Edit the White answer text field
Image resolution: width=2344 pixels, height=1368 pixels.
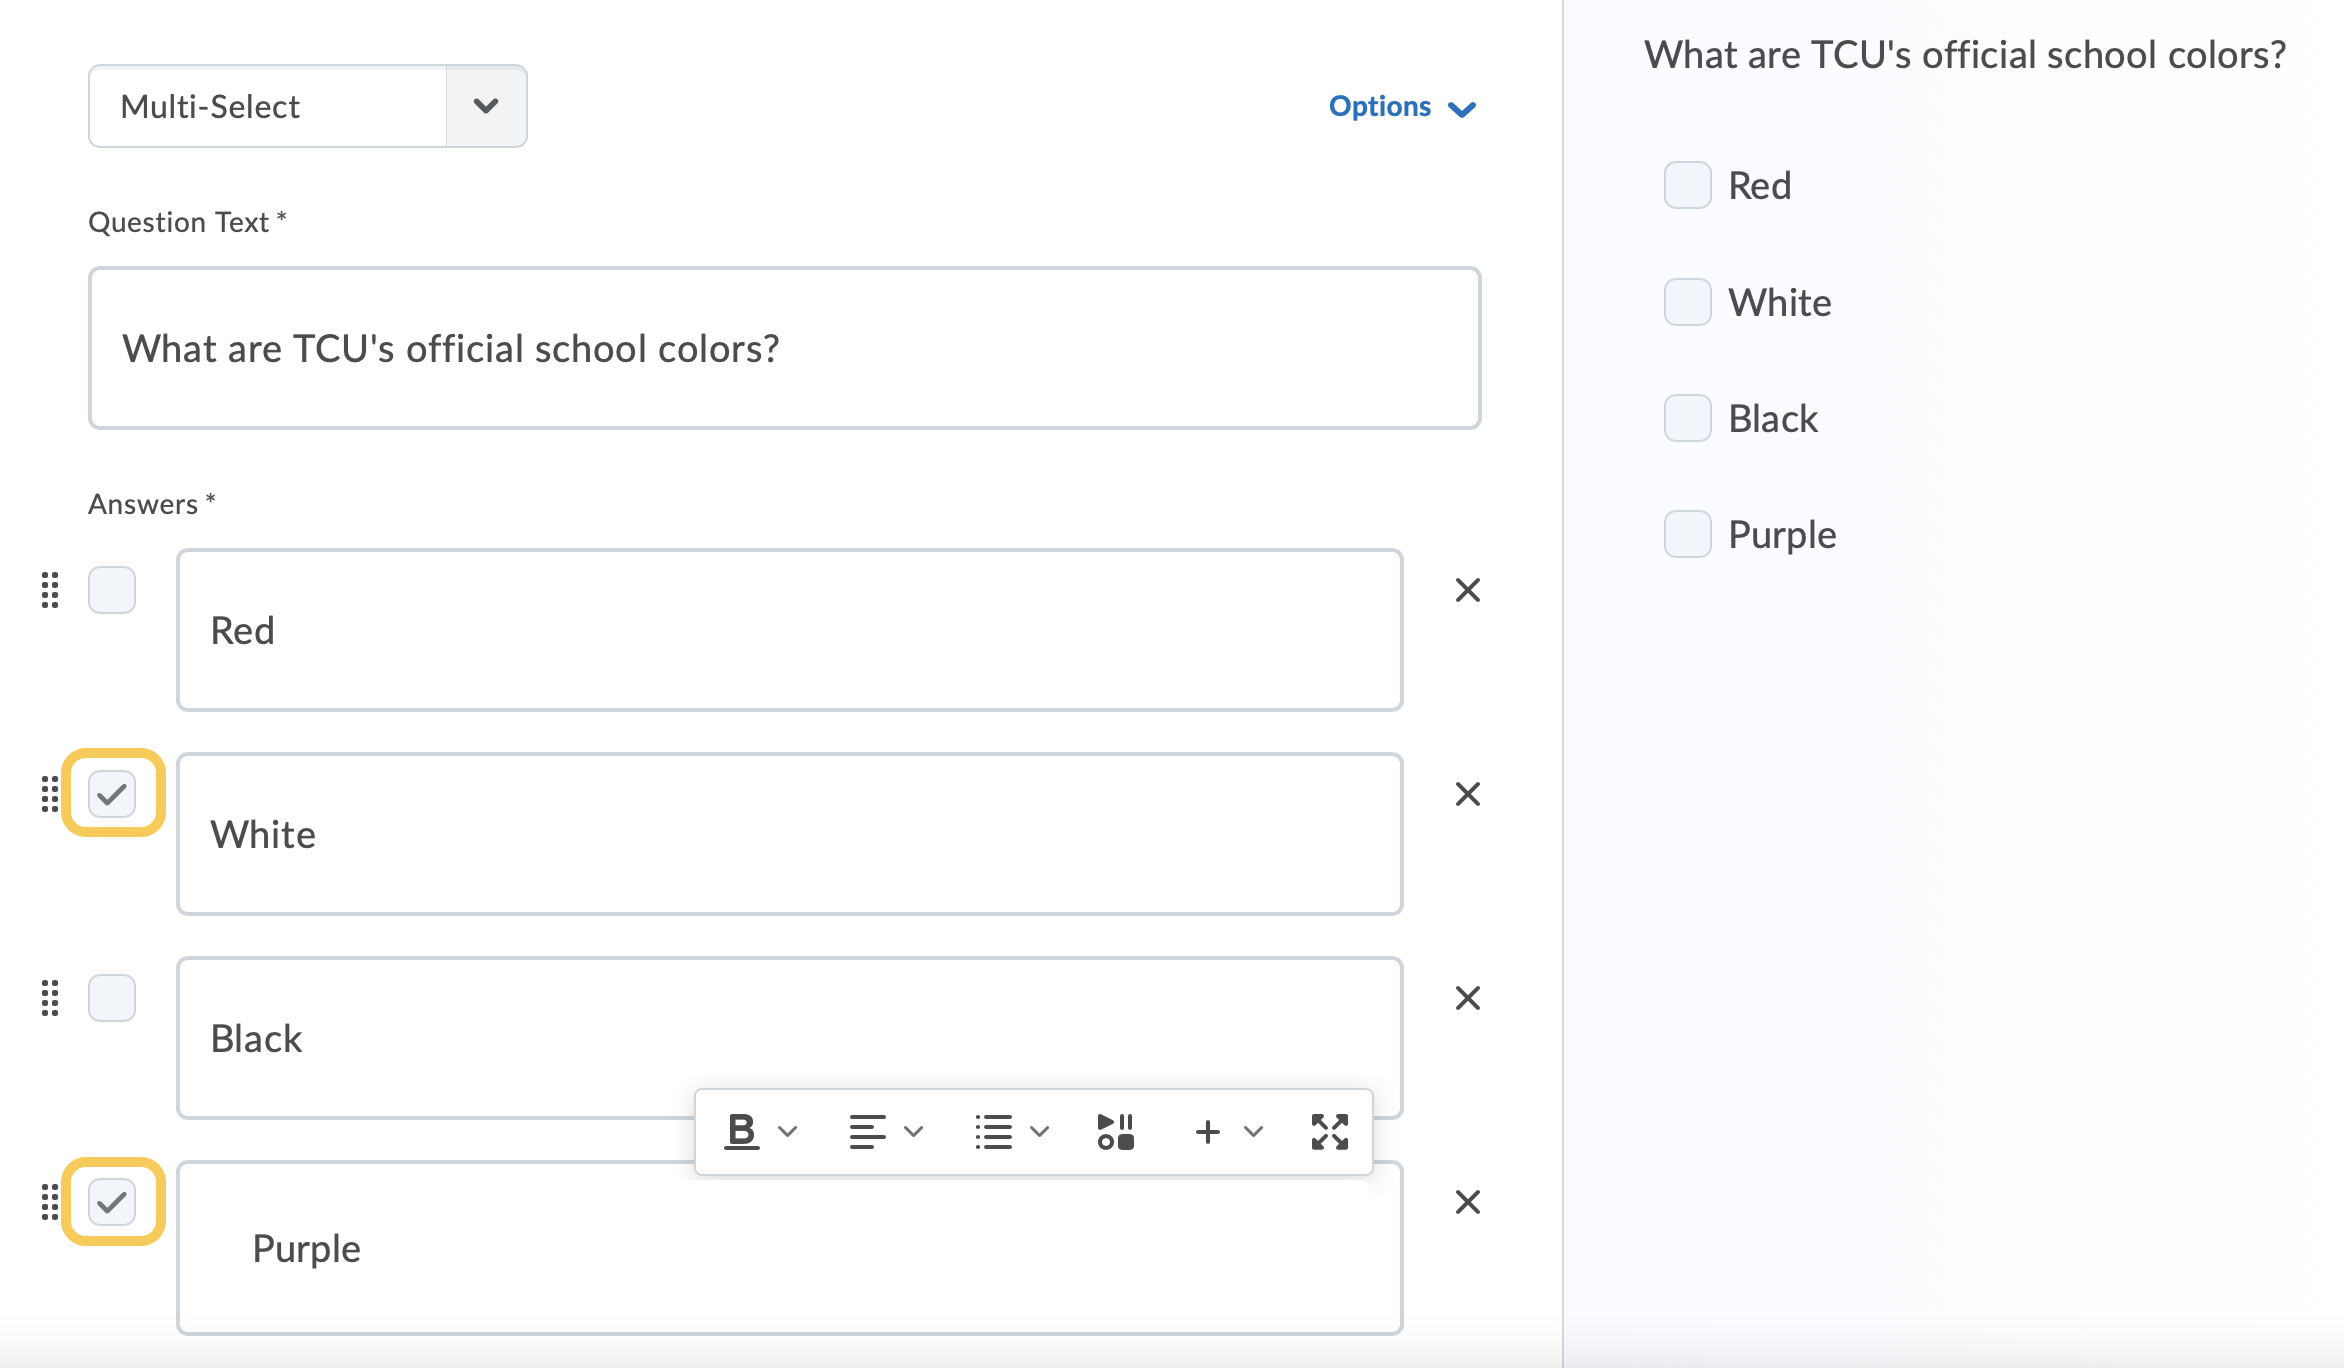pos(790,834)
